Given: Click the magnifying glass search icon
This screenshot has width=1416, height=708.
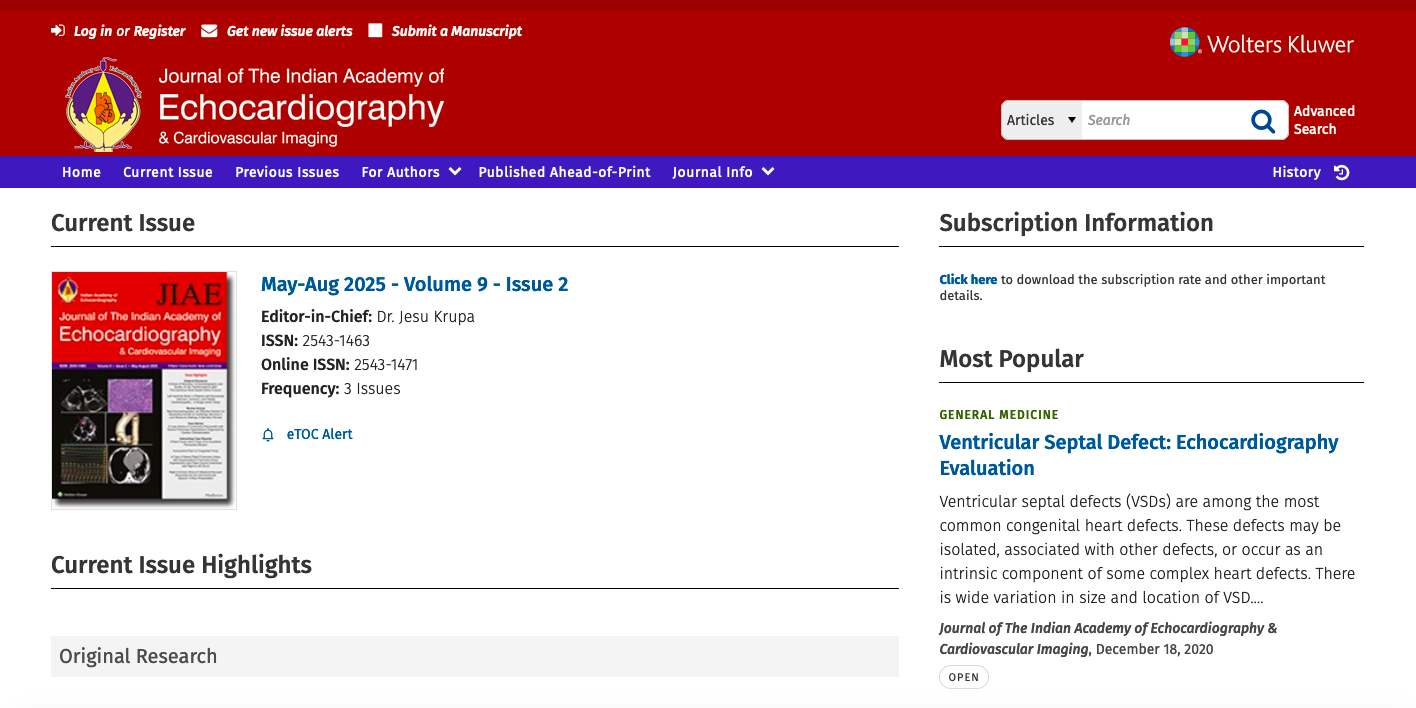Looking at the screenshot, I should [1263, 121].
